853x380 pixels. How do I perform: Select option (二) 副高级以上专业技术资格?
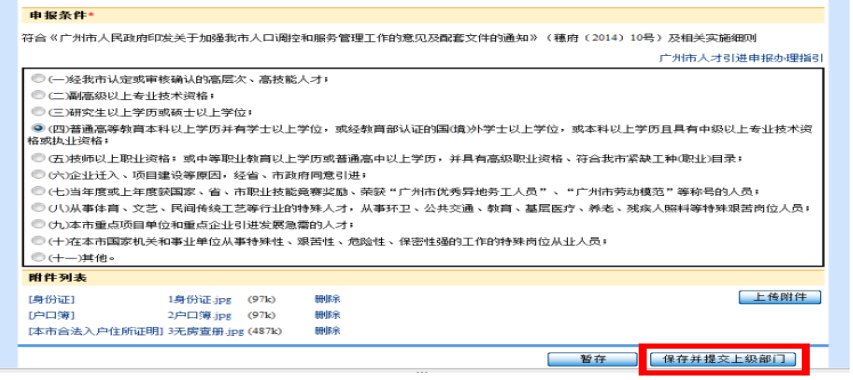click(38, 95)
